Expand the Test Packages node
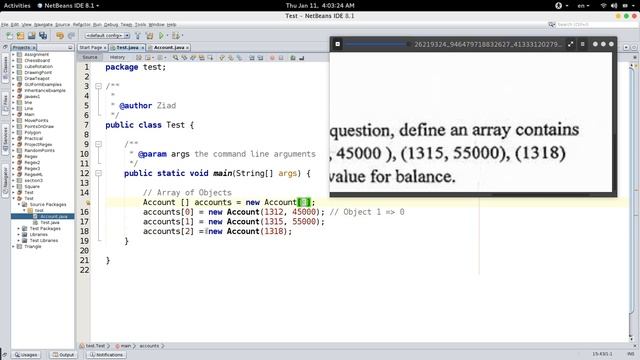The height and width of the screenshot is (360, 640). click(x=19, y=229)
